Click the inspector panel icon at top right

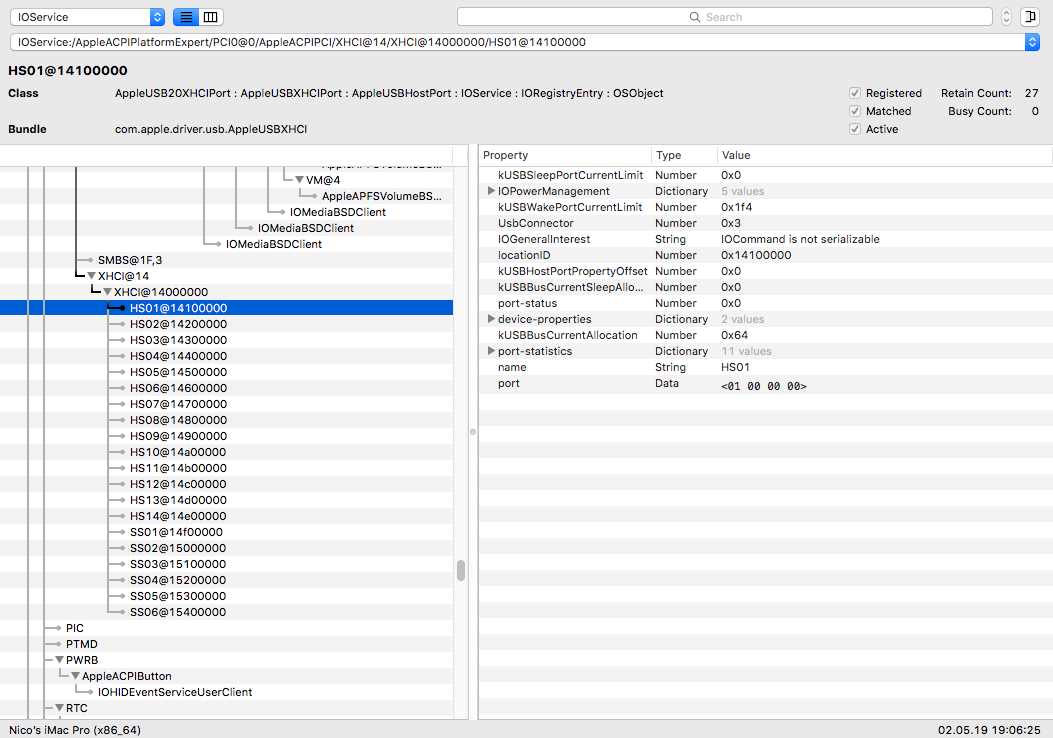click(x=1029, y=17)
